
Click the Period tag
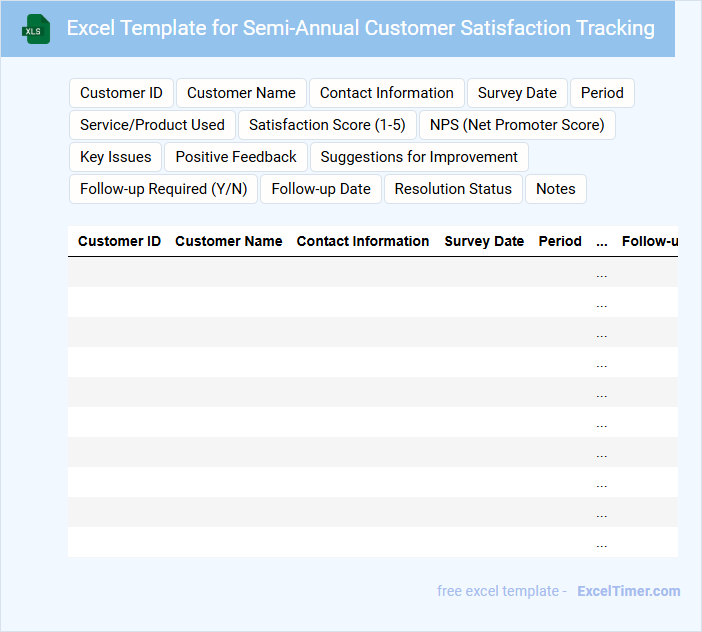pos(602,93)
